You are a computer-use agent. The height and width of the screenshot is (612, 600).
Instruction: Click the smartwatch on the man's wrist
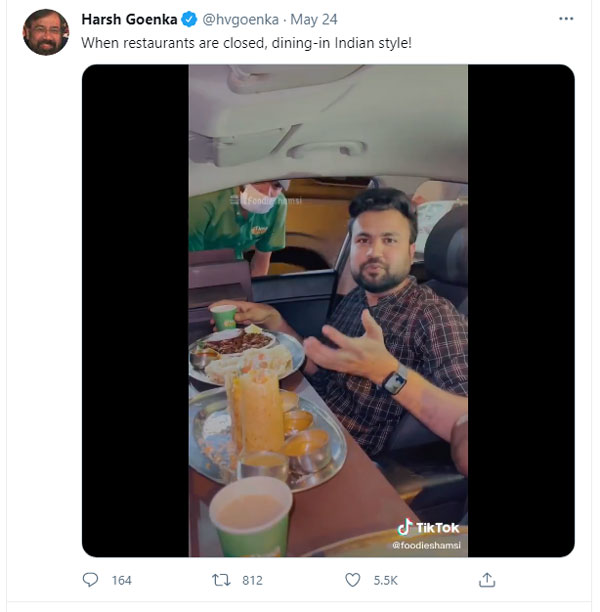point(394,381)
